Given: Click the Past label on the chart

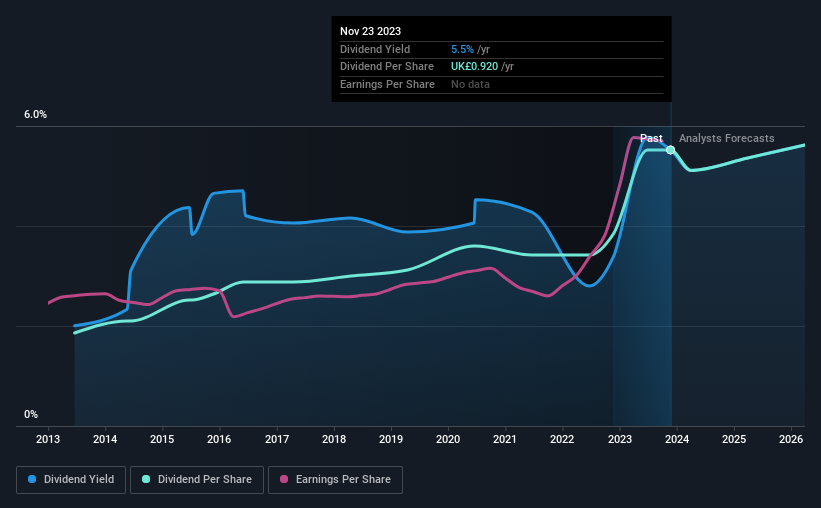Looking at the screenshot, I should click(651, 138).
